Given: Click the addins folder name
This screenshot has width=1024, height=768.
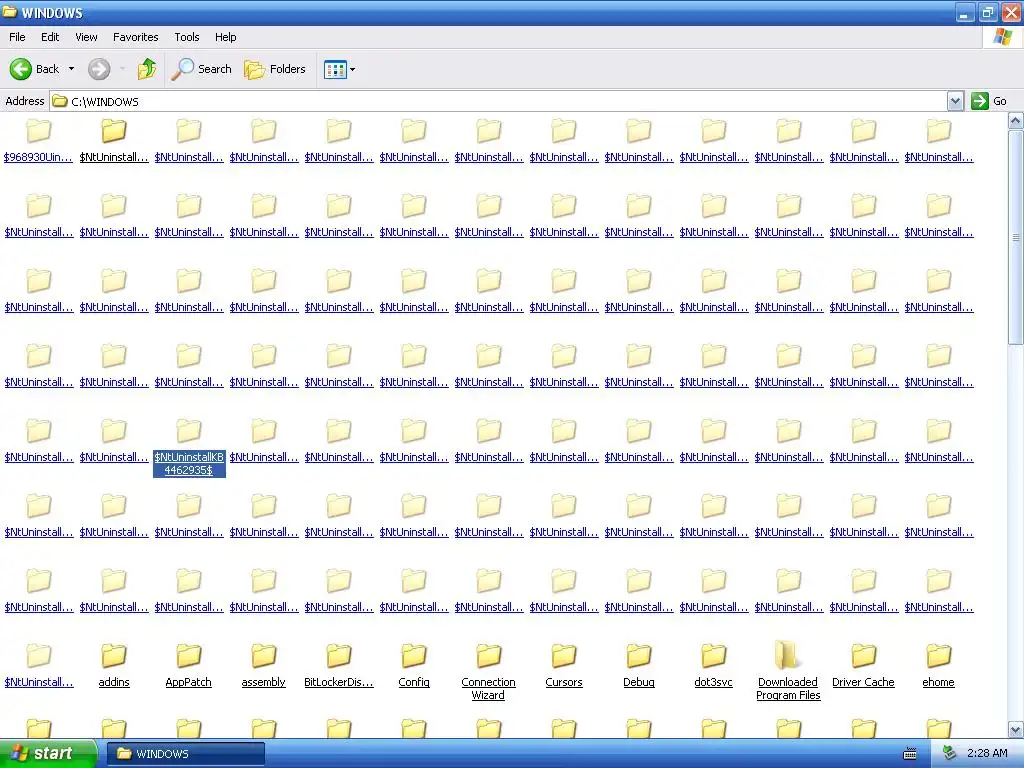Looking at the screenshot, I should tap(114, 682).
